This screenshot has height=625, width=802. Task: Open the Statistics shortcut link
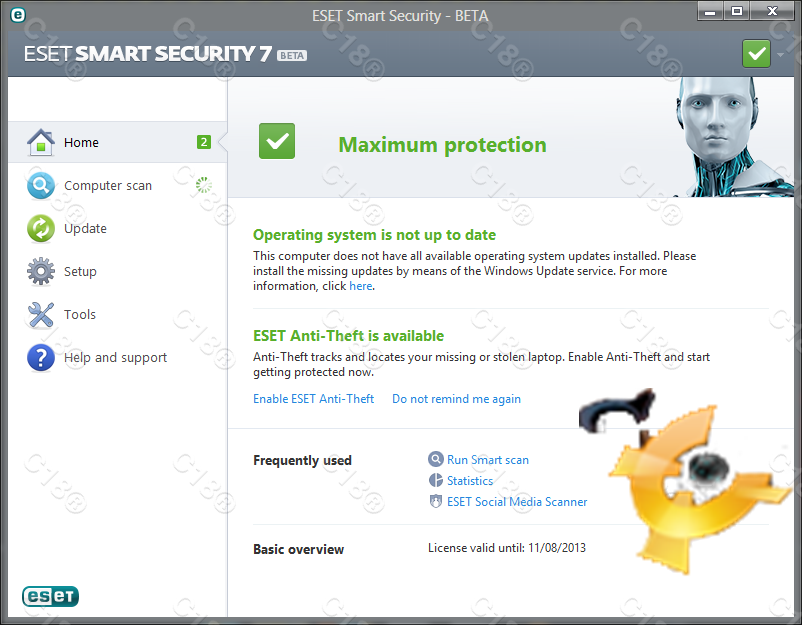470,481
